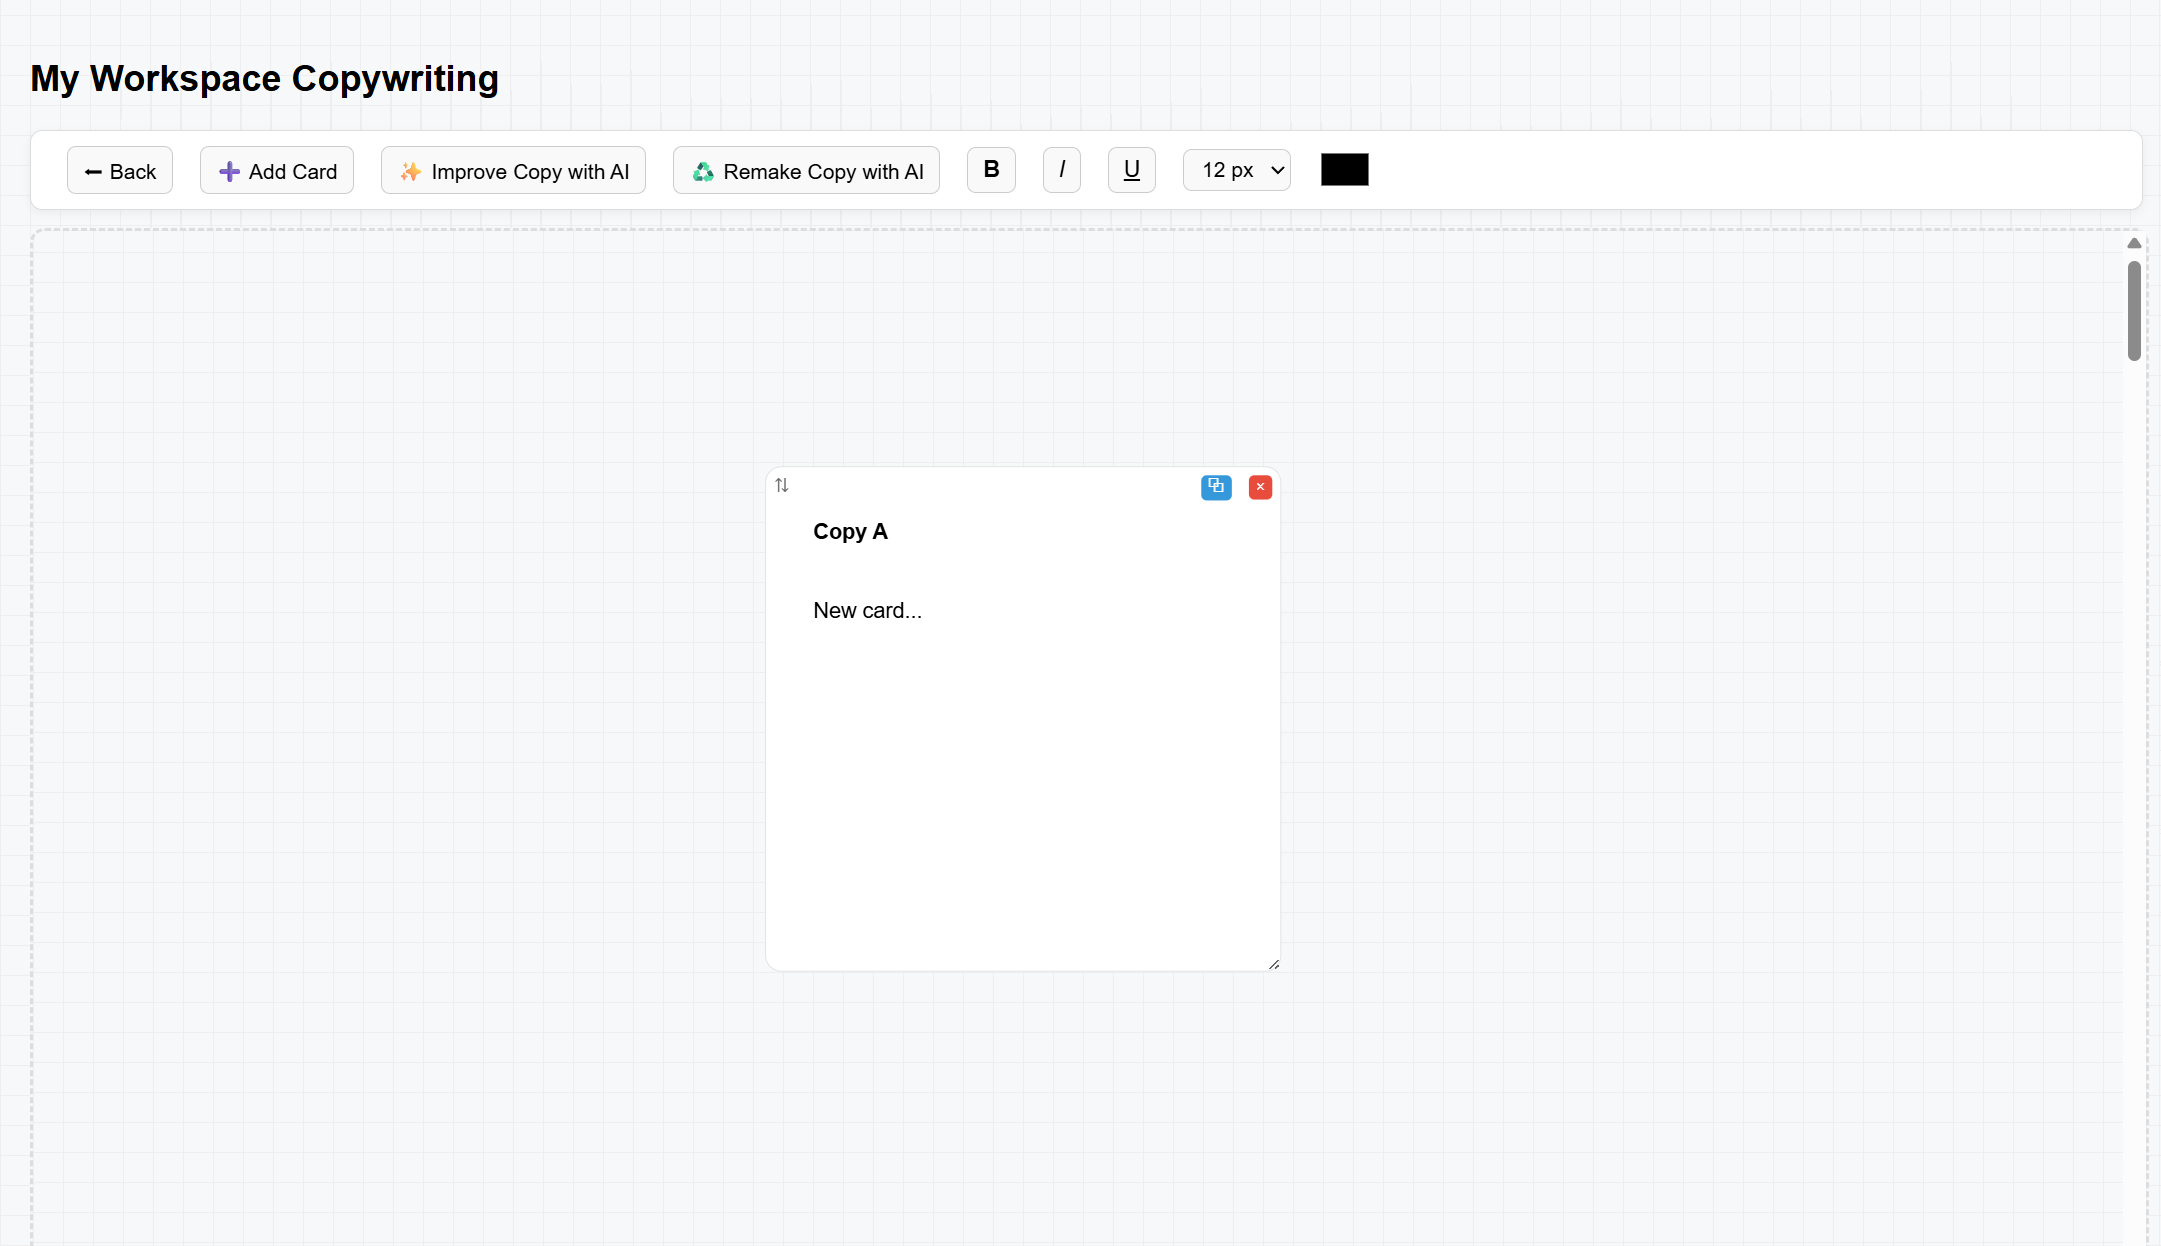
Task: Toggle underline formatting
Action: pyautogui.click(x=1131, y=170)
